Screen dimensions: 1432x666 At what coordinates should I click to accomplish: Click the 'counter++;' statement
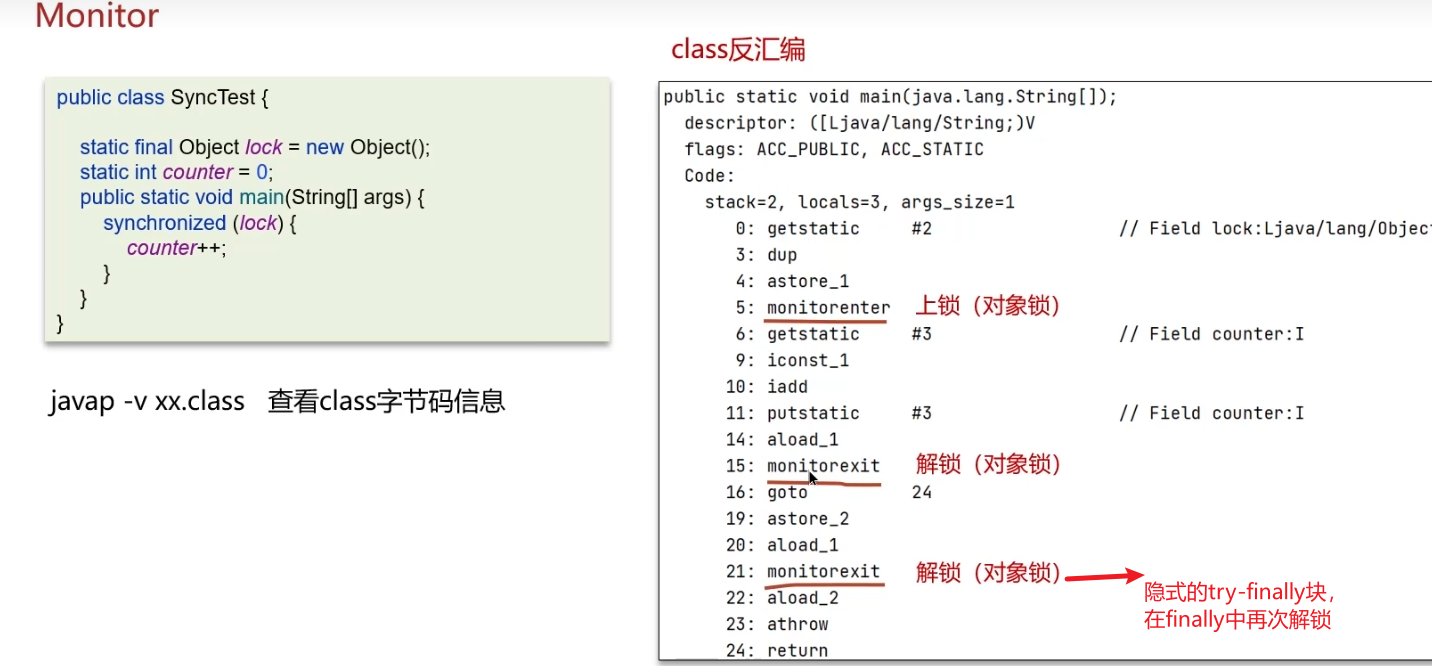(x=177, y=248)
